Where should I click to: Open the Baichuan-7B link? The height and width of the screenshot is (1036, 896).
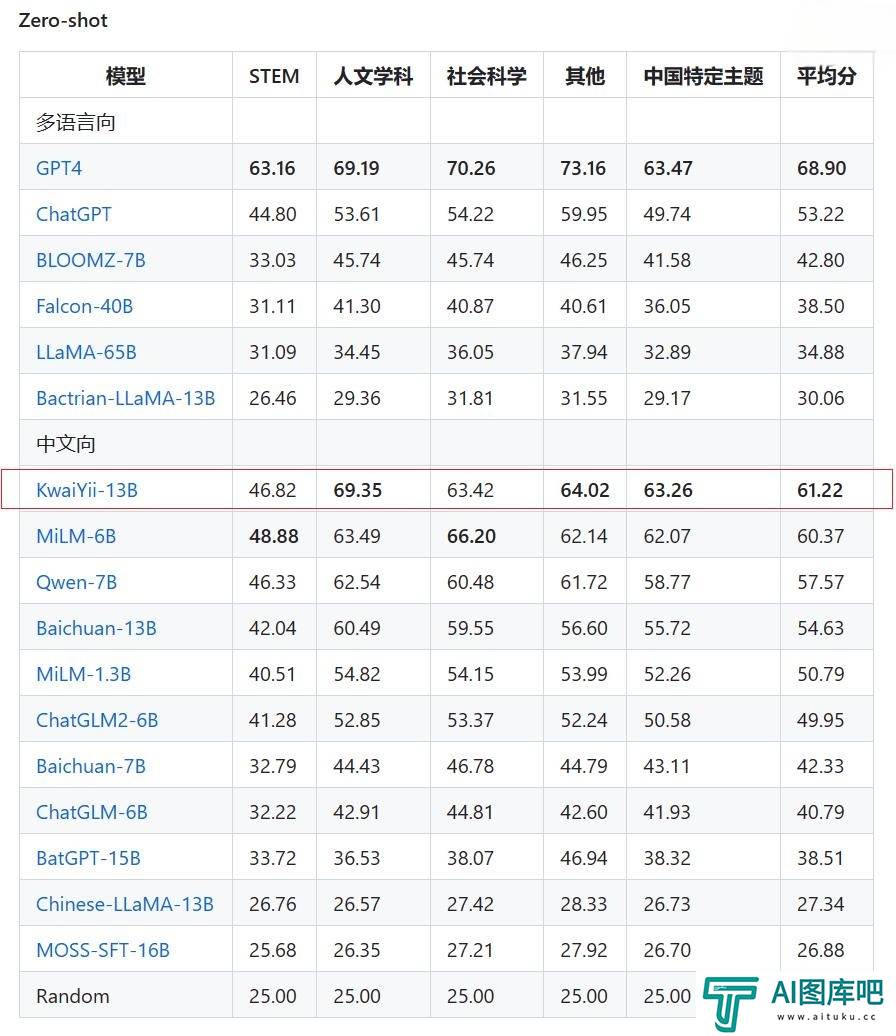[x=91, y=766]
